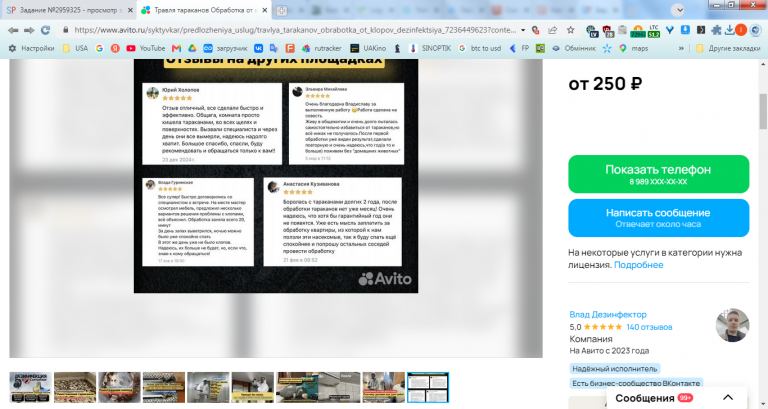Select the second gallery thumbnail
This screenshot has height=409, width=768.
point(75,387)
